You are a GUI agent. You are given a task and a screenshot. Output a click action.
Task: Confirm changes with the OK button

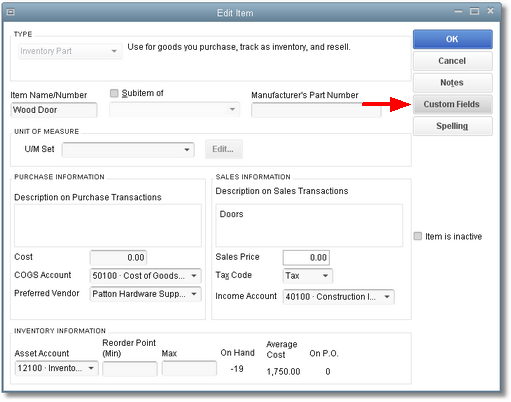[x=453, y=39]
